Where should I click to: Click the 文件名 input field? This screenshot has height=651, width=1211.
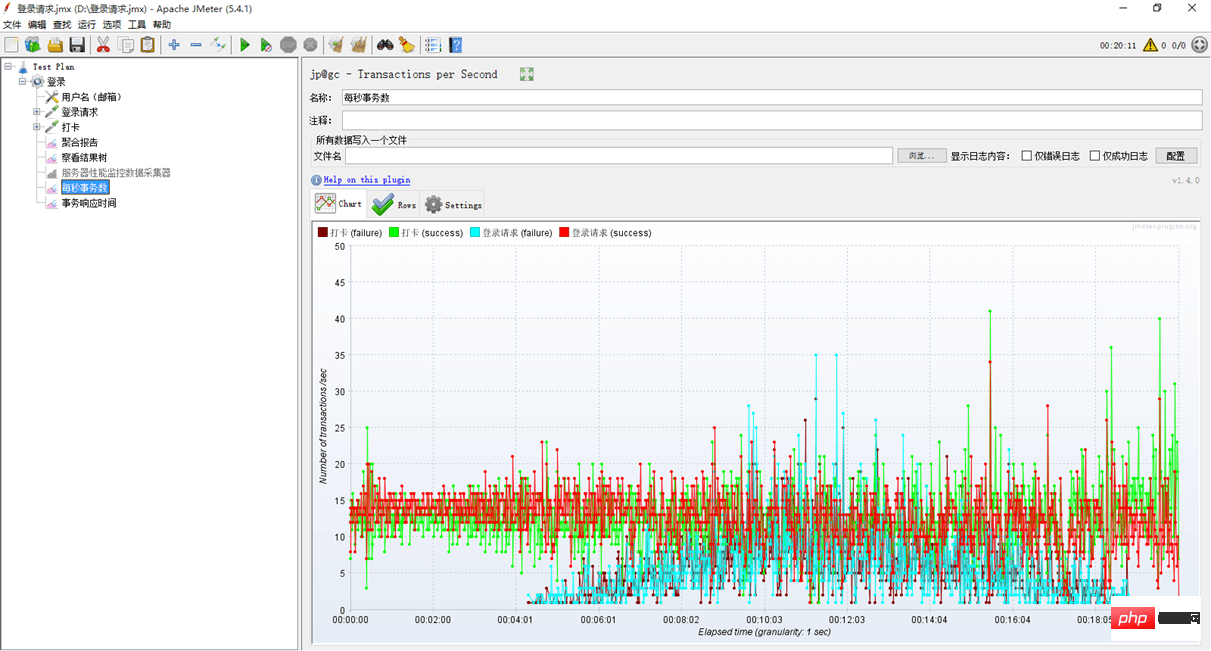pyautogui.click(x=618, y=156)
